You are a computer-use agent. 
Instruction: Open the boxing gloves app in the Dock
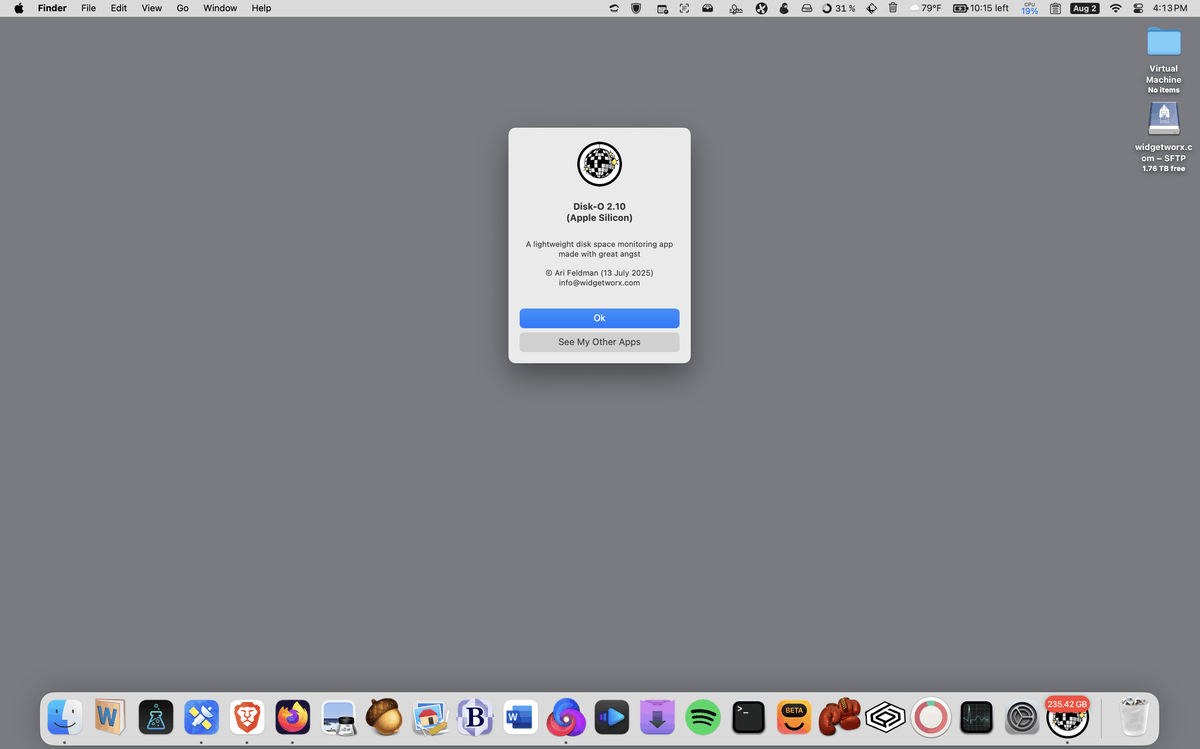tap(840, 717)
